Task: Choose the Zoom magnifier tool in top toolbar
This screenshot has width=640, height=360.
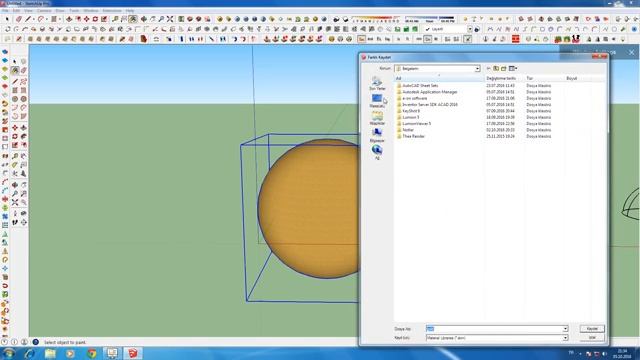Action: (161, 19)
